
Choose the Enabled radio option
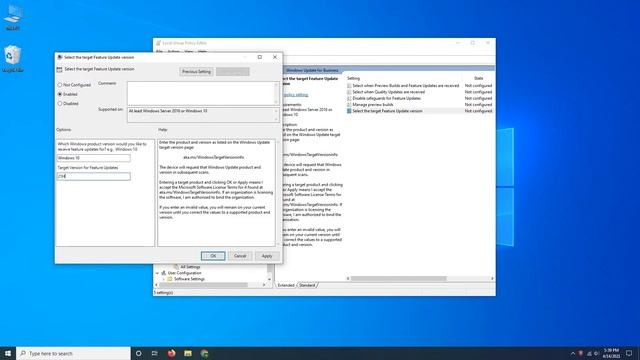[x=60, y=94]
